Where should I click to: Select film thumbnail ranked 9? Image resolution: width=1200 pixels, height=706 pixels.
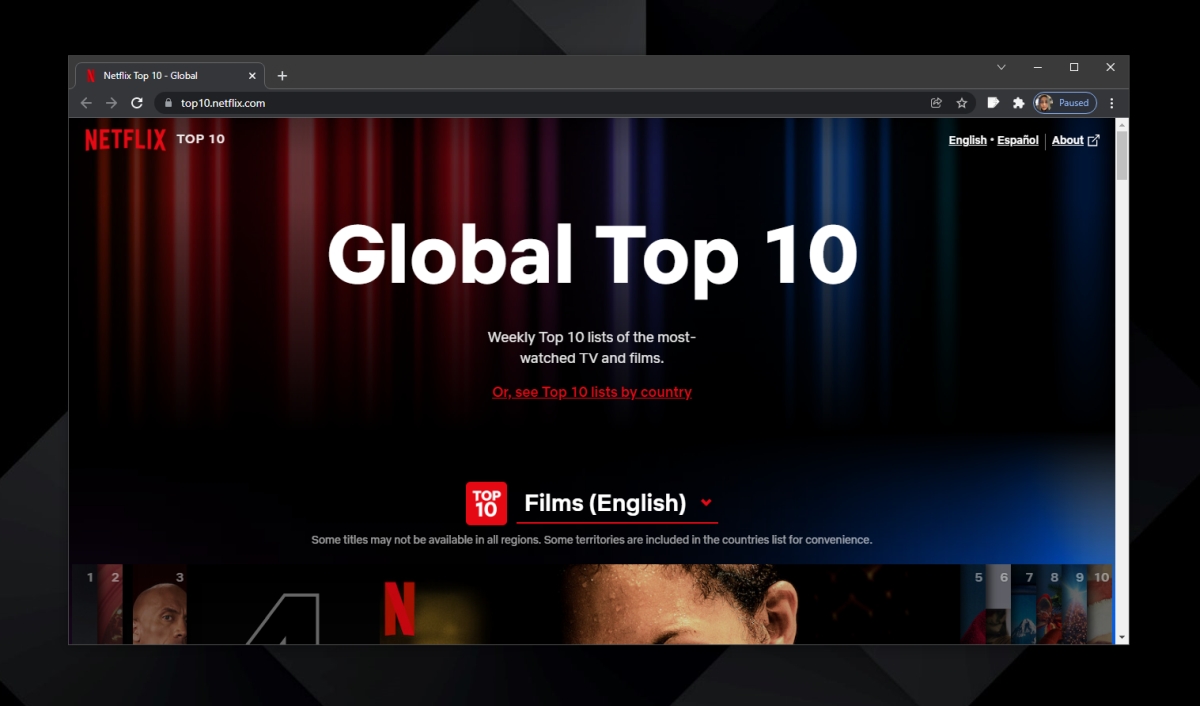pos(1074,604)
